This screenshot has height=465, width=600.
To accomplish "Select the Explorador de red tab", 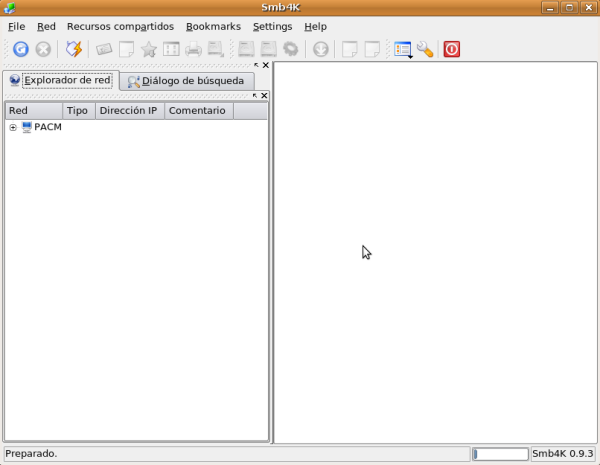I will pyautogui.click(x=60, y=80).
